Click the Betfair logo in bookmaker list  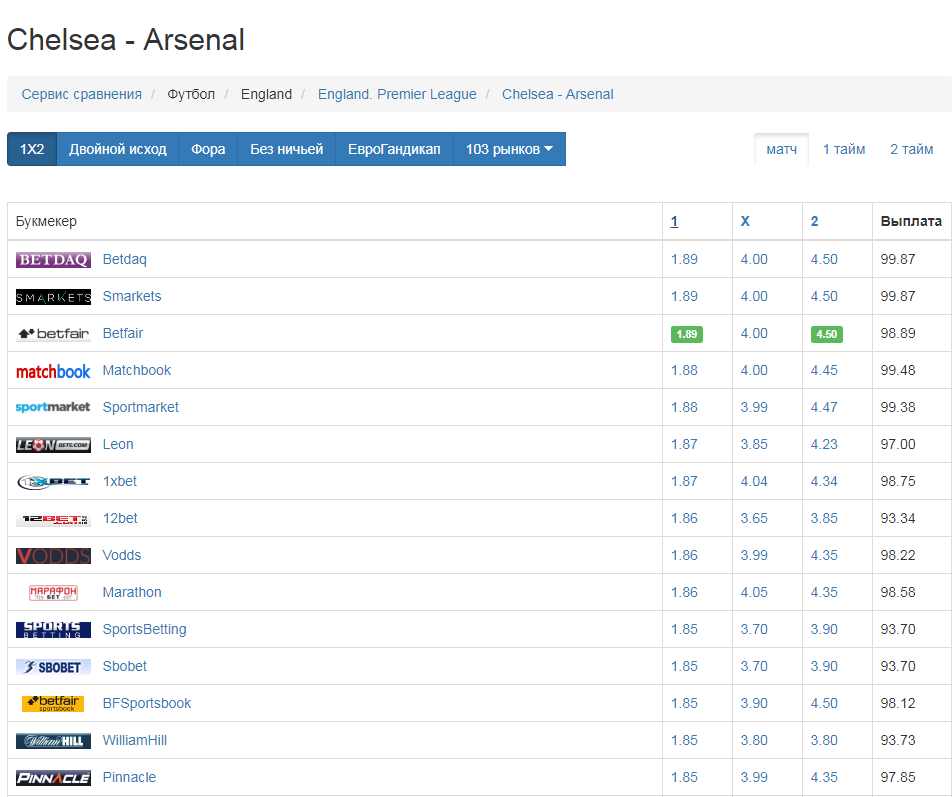coord(53,334)
